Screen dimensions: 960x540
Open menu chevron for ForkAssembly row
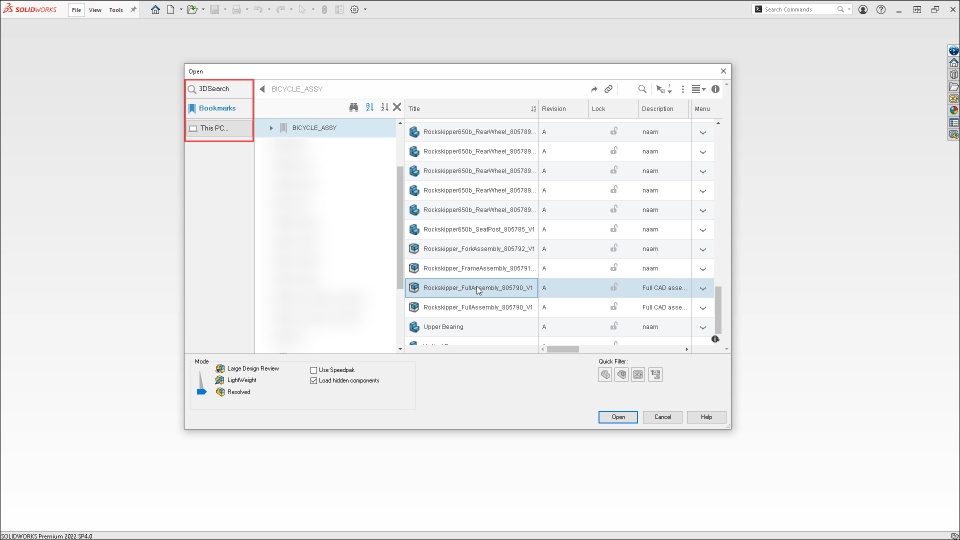coord(703,249)
